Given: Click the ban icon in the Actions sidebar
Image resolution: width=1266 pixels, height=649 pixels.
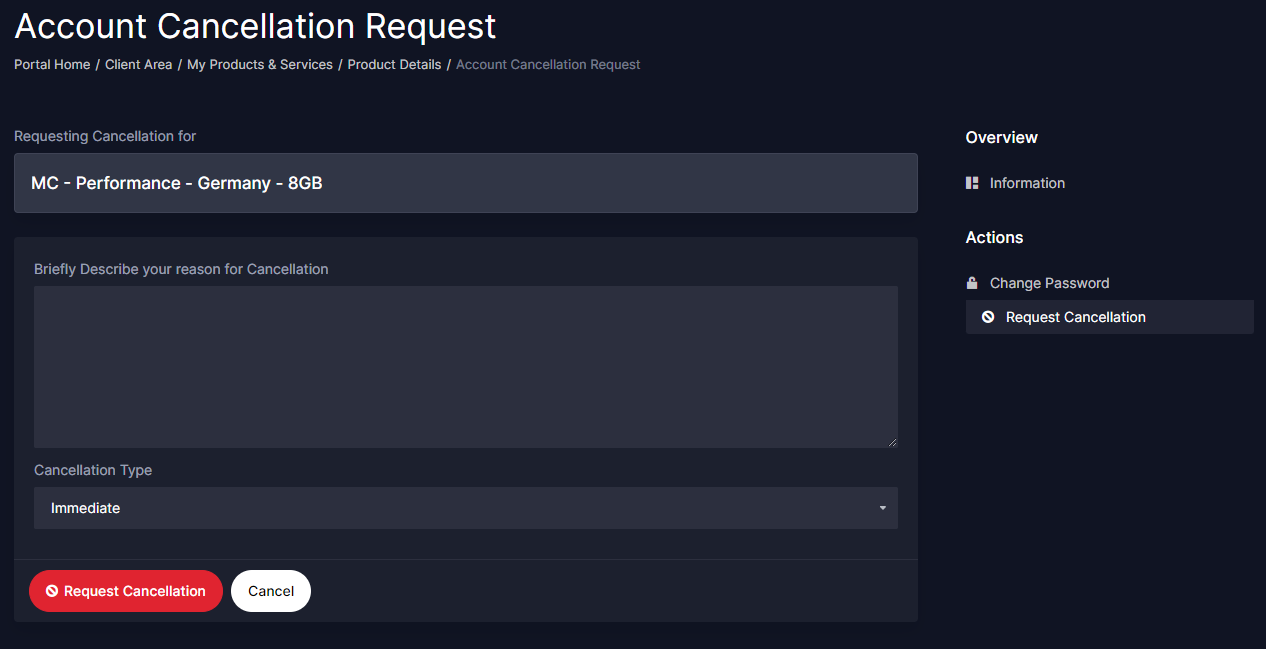Looking at the screenshot, I should tap(988, 317).
